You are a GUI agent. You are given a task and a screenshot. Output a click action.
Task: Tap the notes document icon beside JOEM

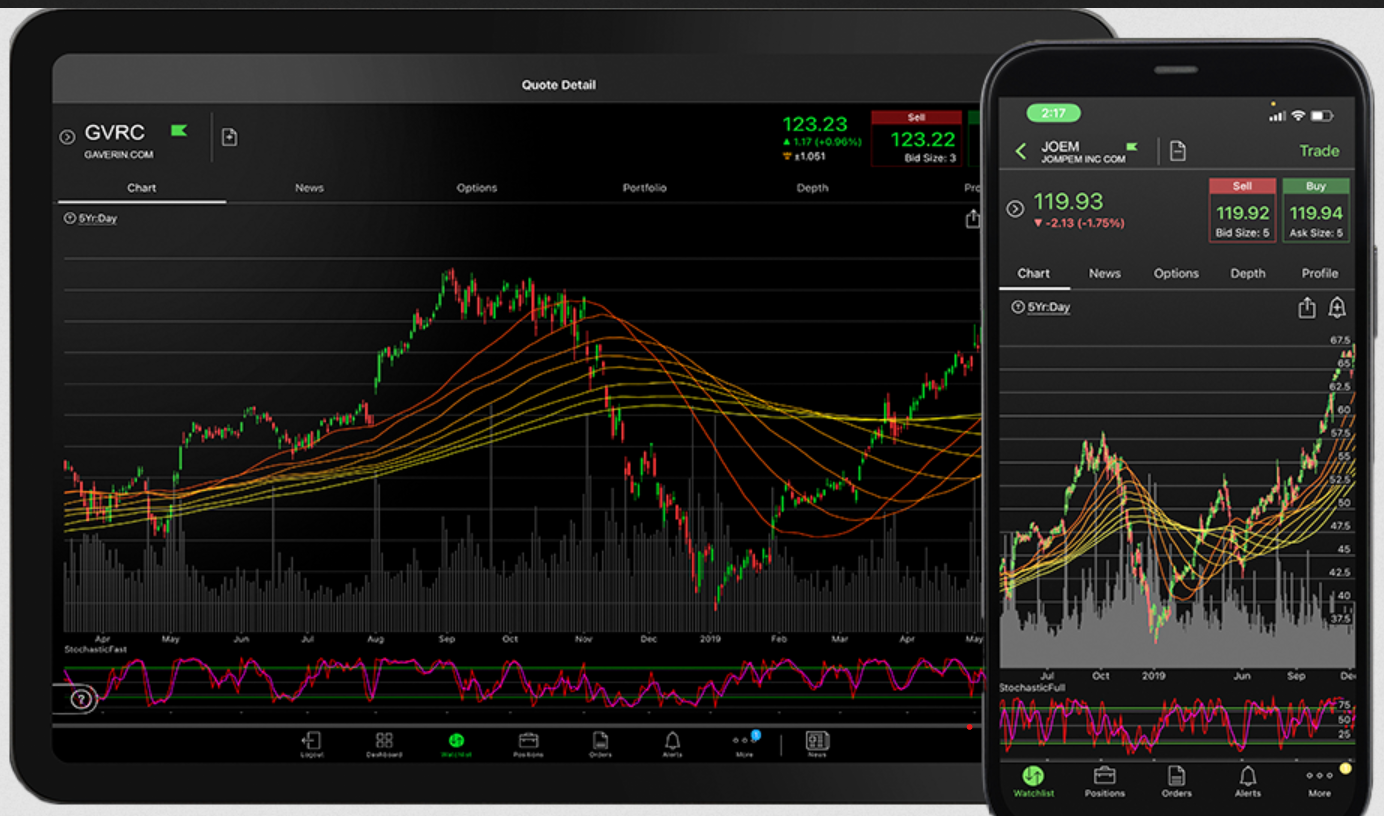pyautogui.click(x=1178, y=151)
